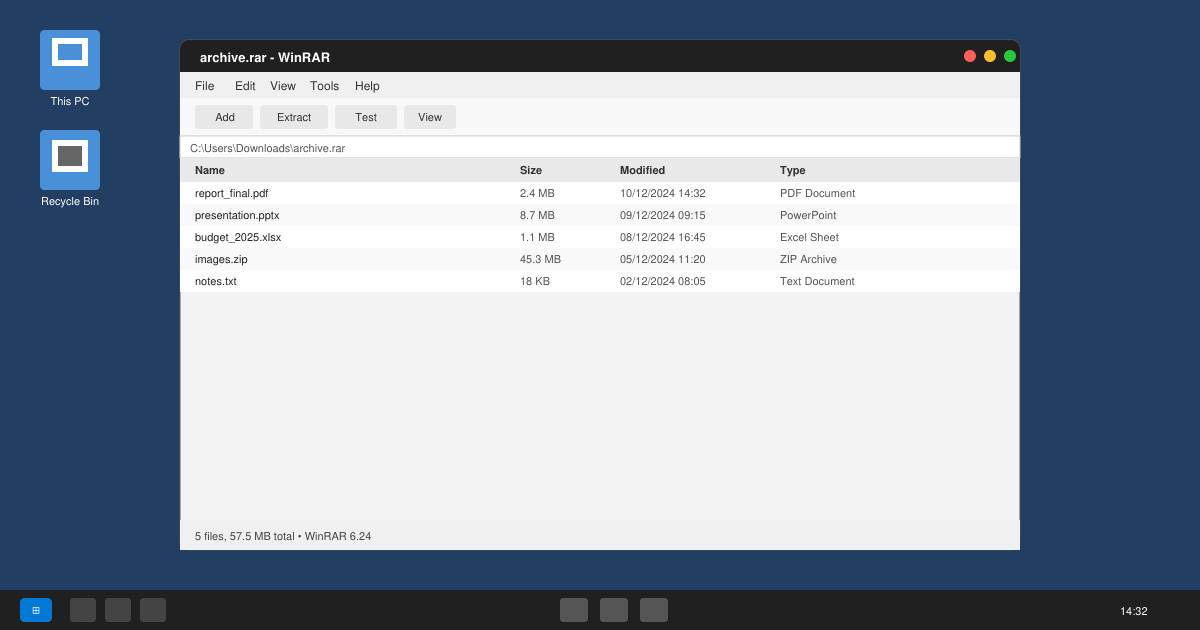The height and width of the screenshot is (630, 1200).
Task: Select file presentation.pptx
Action: 600,215
